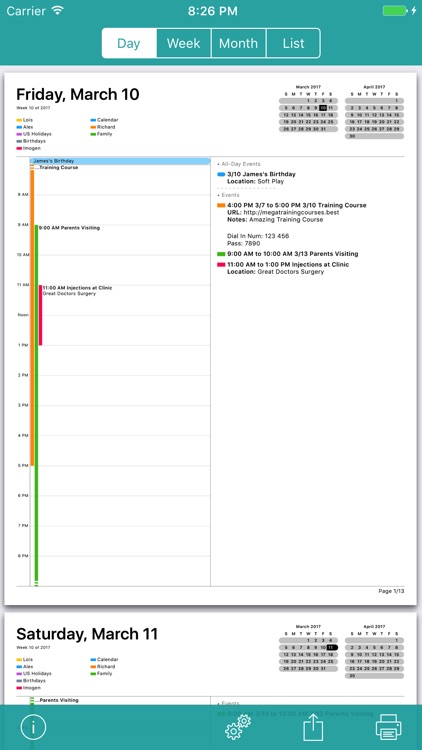This screenshot has width=422, height=750.
Task: Tap the Notes: Amazing Training Course line
Action: (x=275, y=220)
